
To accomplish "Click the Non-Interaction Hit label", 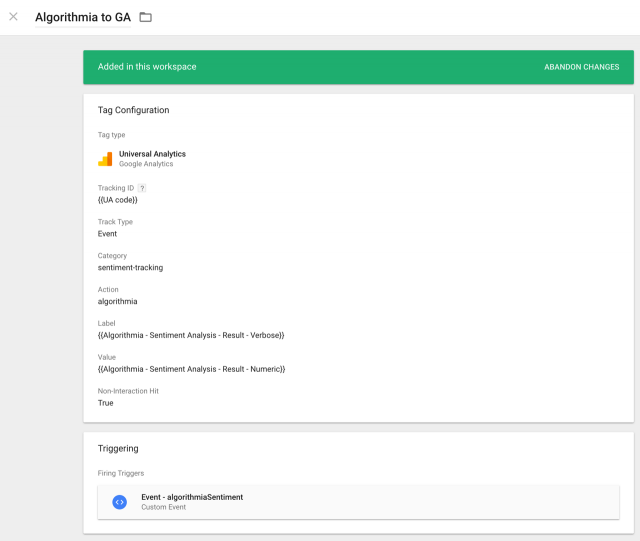I will 128,391.
